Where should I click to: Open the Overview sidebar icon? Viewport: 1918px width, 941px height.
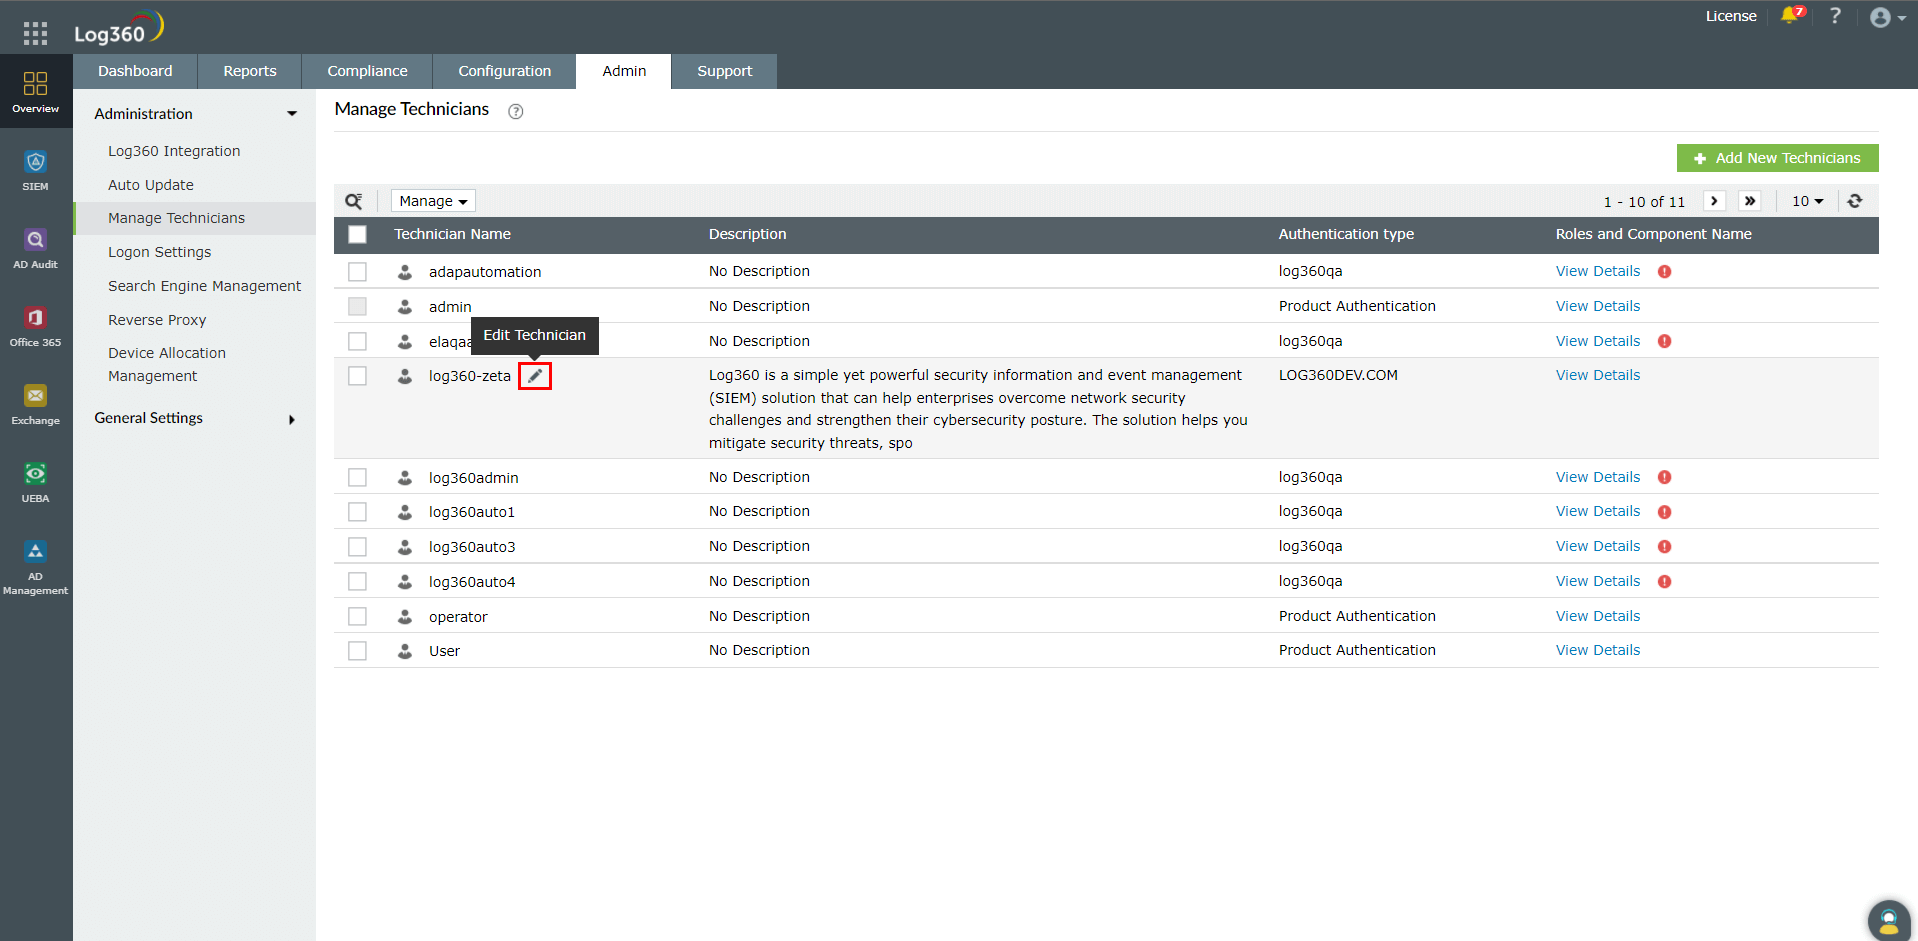(x=36, y=91)
